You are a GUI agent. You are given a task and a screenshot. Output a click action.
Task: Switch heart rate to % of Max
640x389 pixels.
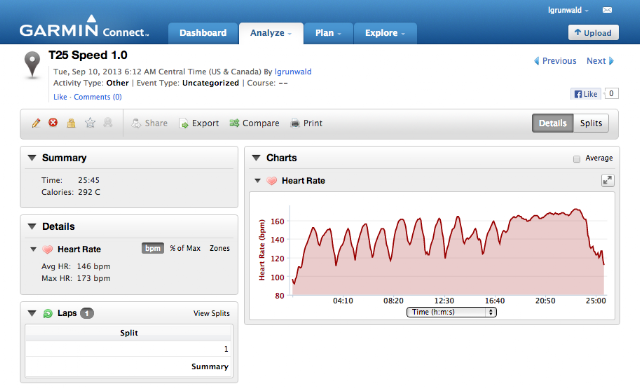pyautogui.click(x=185, y=248)
